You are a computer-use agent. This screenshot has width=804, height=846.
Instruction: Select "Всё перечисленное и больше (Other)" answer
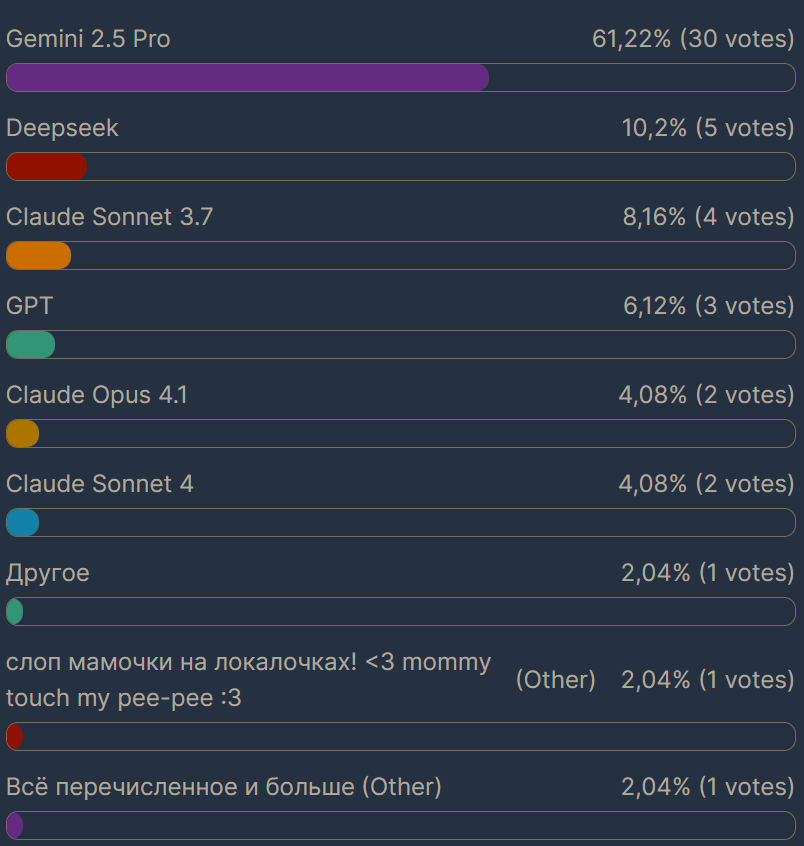click(224, 787)
